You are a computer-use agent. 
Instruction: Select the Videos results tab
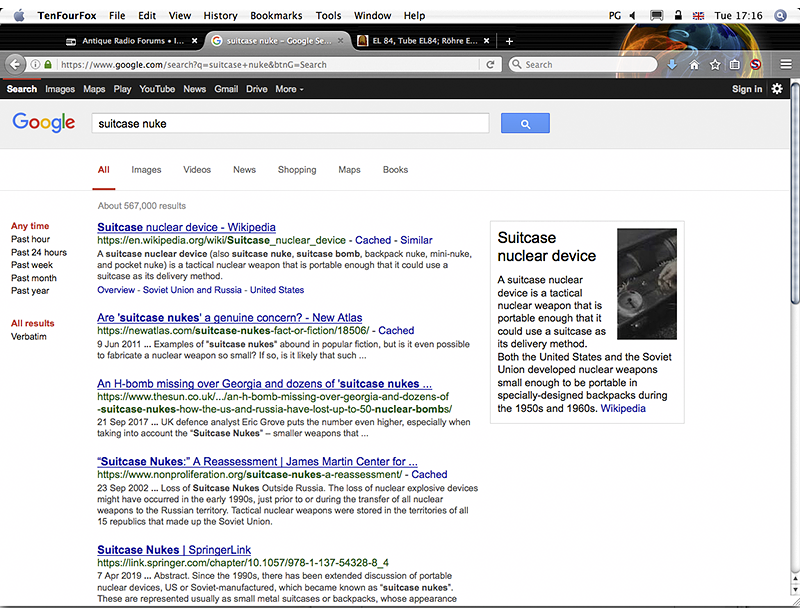point(197,169)
